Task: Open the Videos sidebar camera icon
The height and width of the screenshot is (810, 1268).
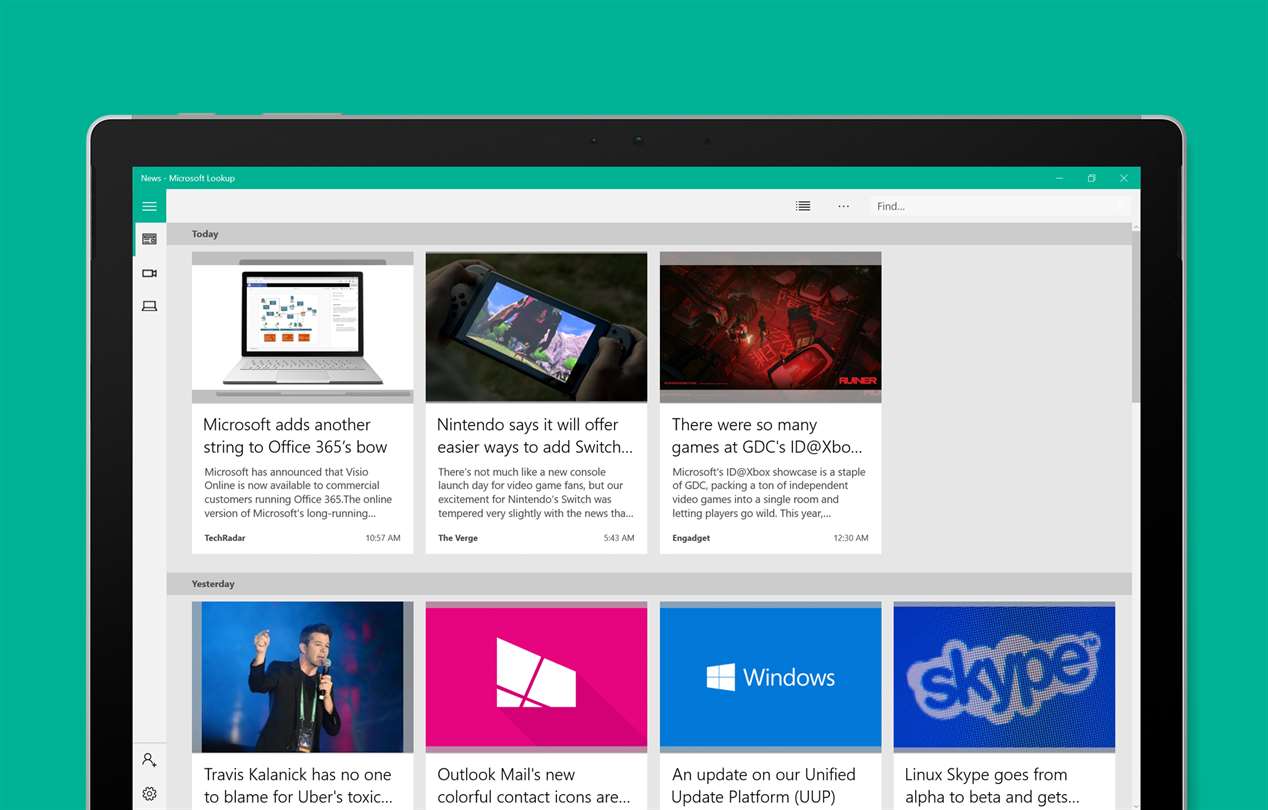Action: tap(149, 273)
